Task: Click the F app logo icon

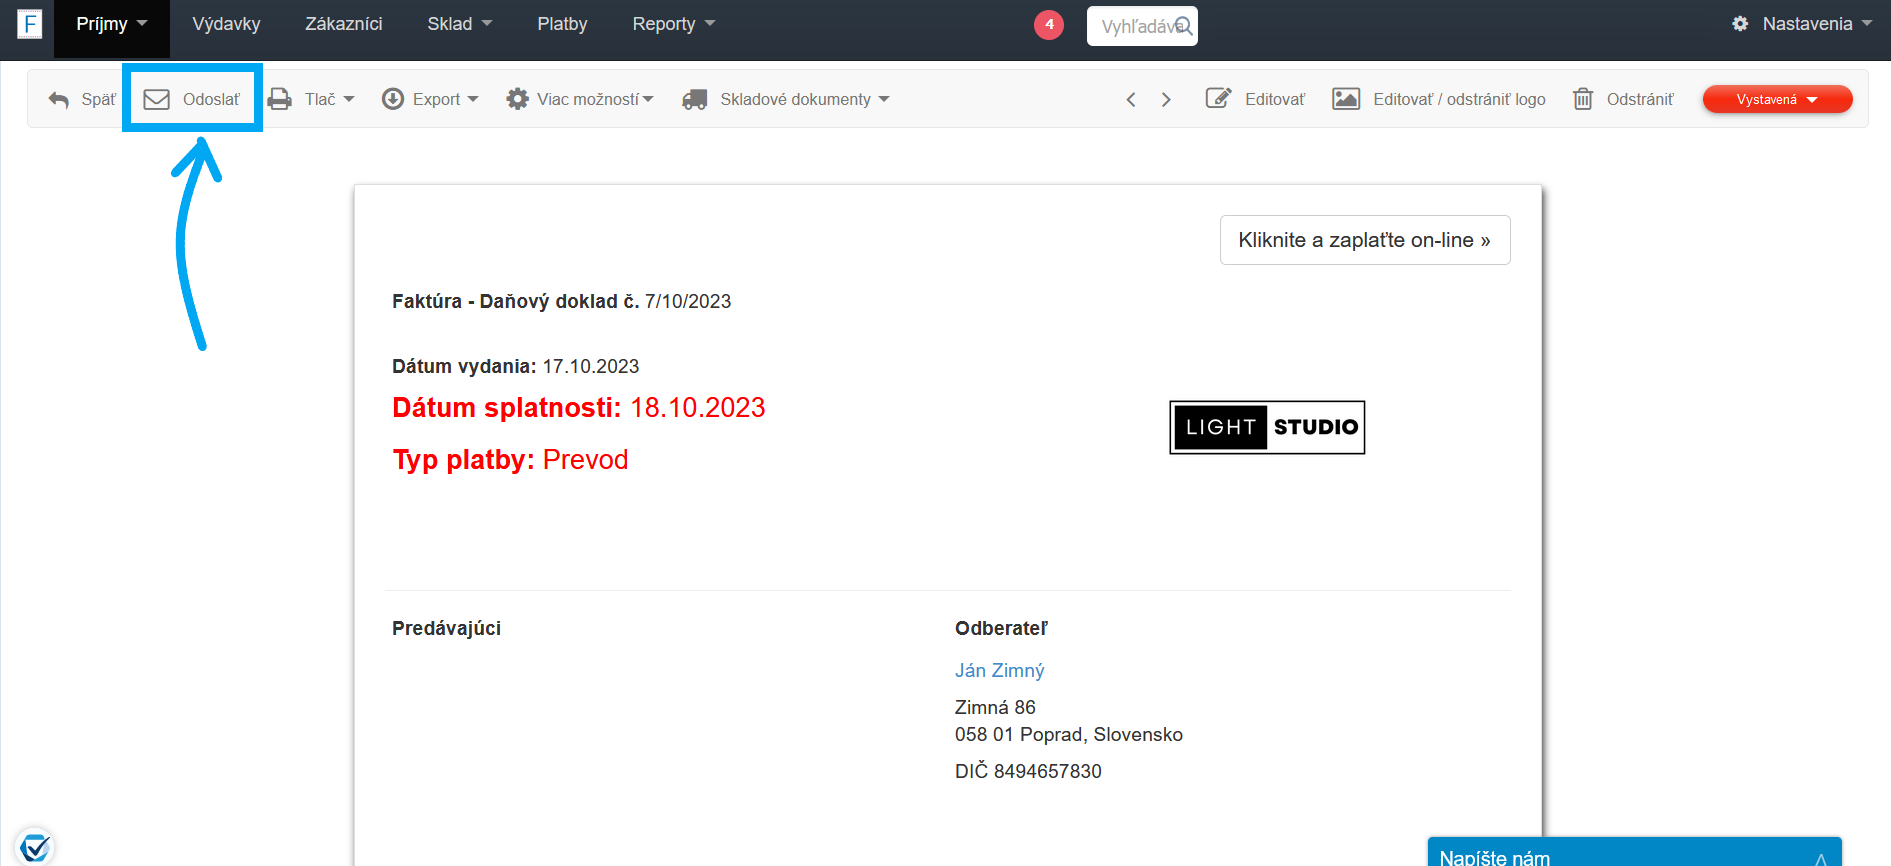Action: 30,24
